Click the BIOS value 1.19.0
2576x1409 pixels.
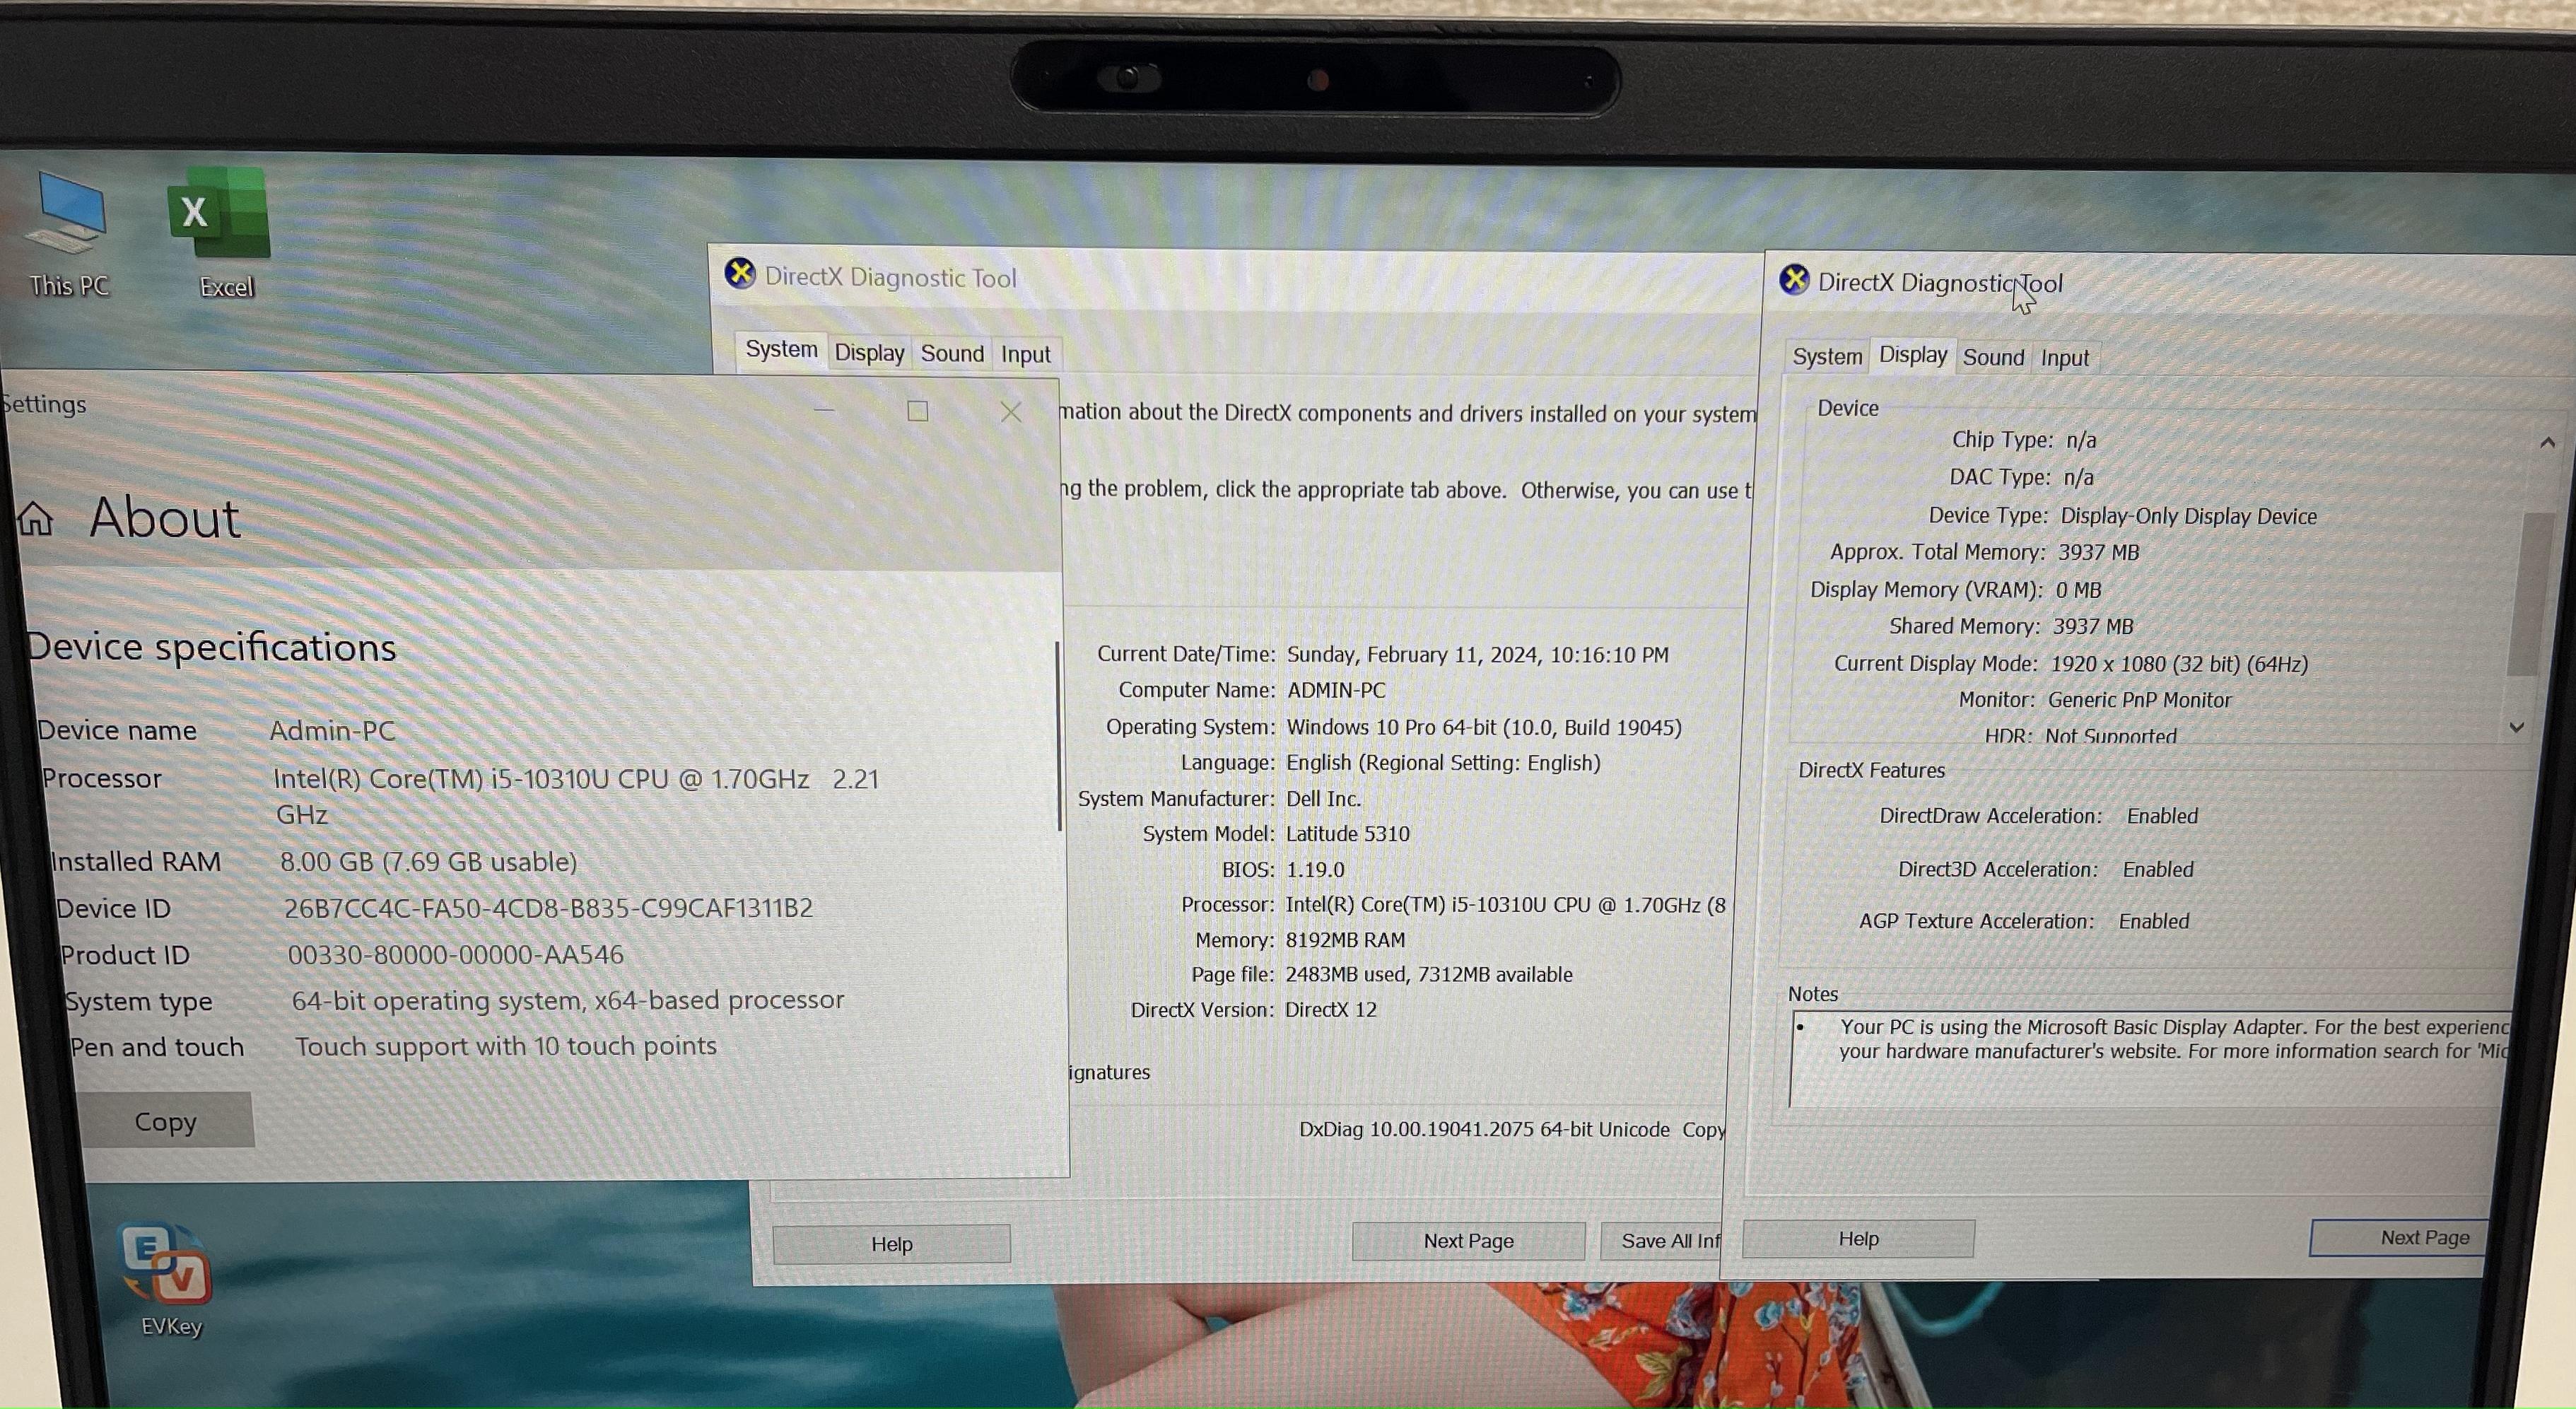pos(1315,870)
